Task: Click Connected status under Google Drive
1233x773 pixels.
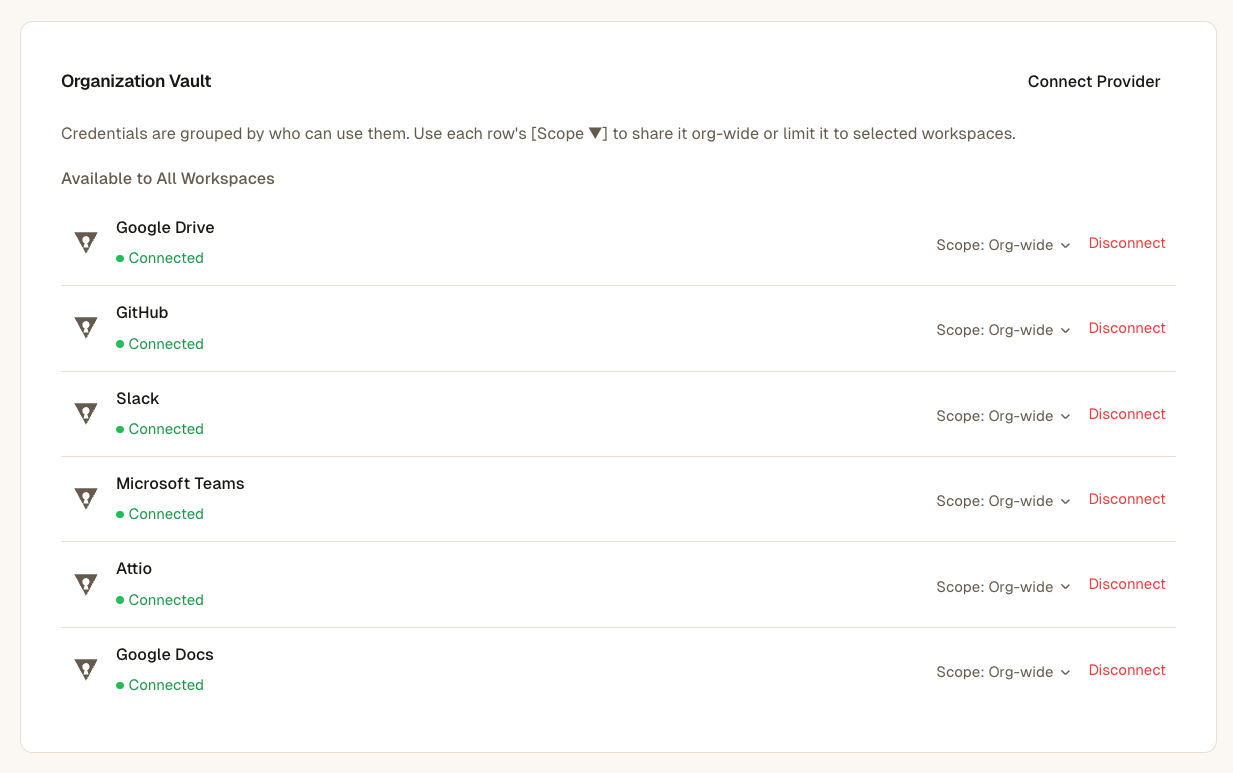Action: pyautogui.click(x=160, y=258)
